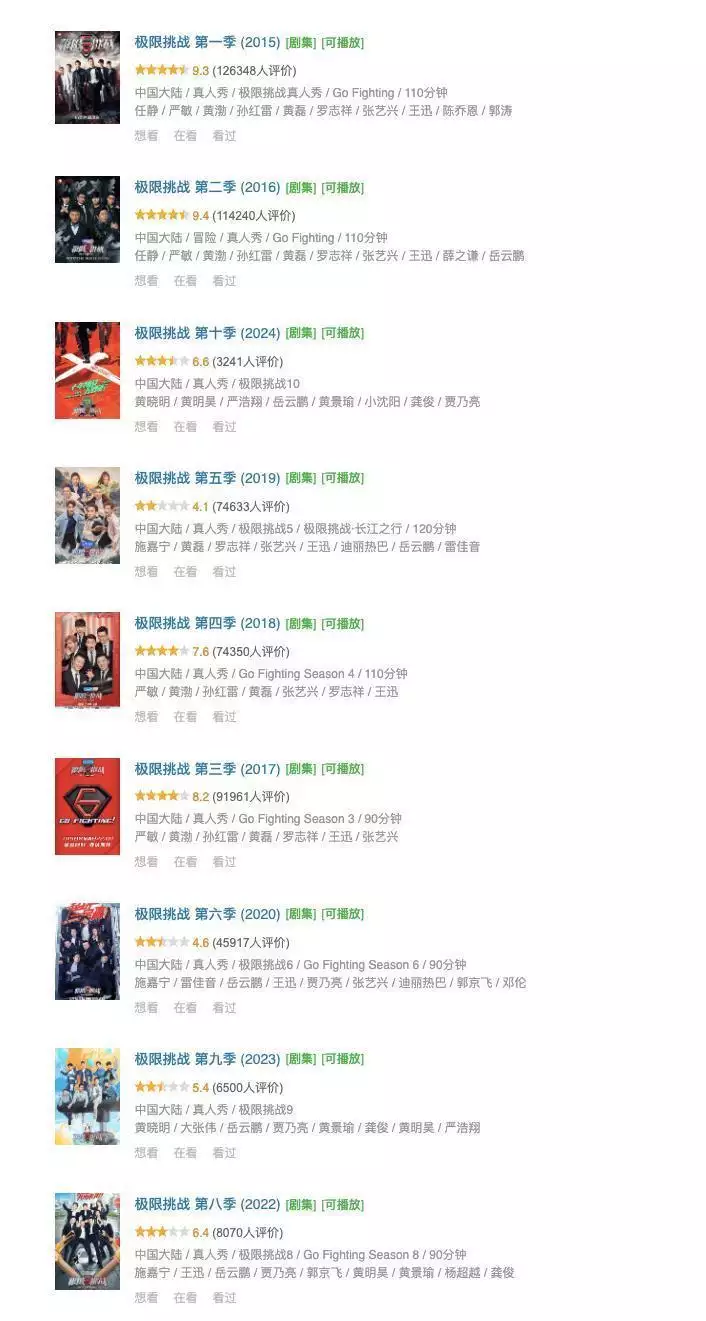Open the 极限挑战 第四季 (2018) title link
Screen dimensions: 706x1321
(x=208, y=623)
